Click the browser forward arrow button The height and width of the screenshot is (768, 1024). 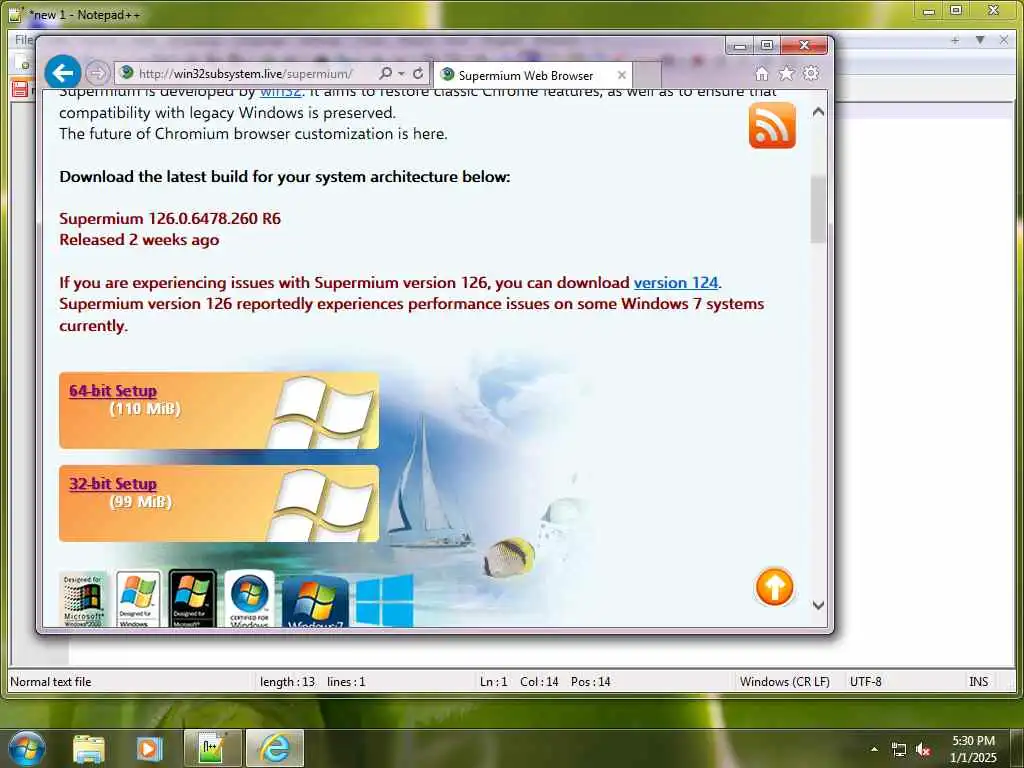click(x=97, y=72)
